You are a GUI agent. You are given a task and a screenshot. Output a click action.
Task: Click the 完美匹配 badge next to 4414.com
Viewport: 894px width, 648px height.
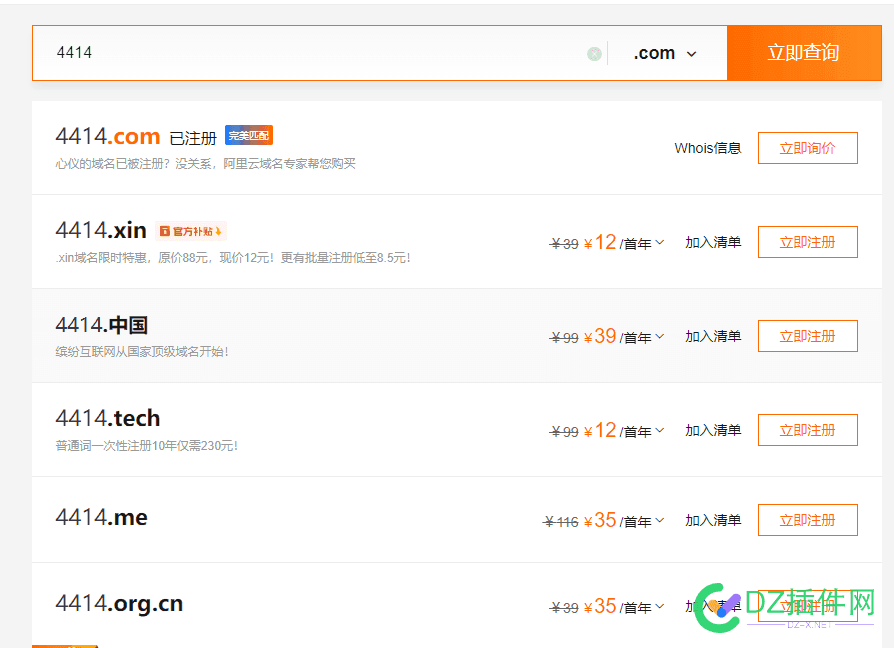(249, 136)
